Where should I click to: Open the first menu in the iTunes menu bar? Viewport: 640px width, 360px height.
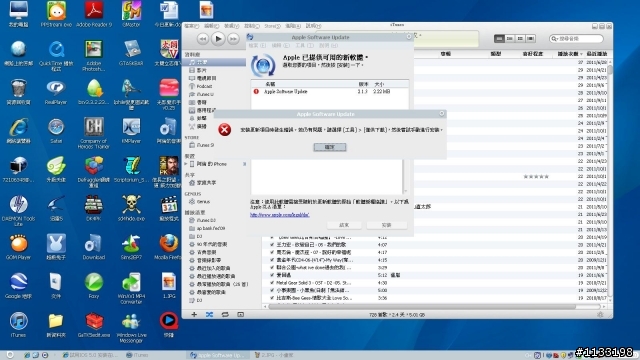pyautogui.click(x=191, y=26)
